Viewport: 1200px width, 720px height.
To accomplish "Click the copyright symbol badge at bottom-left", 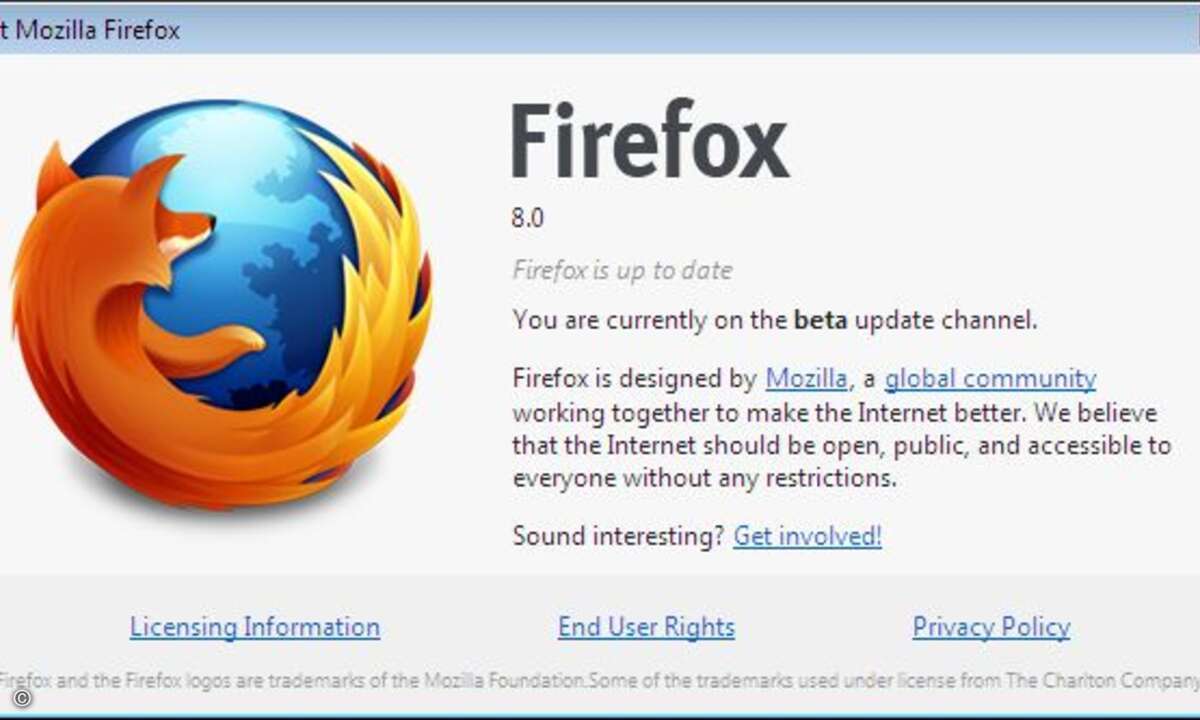I will (21, 699).
